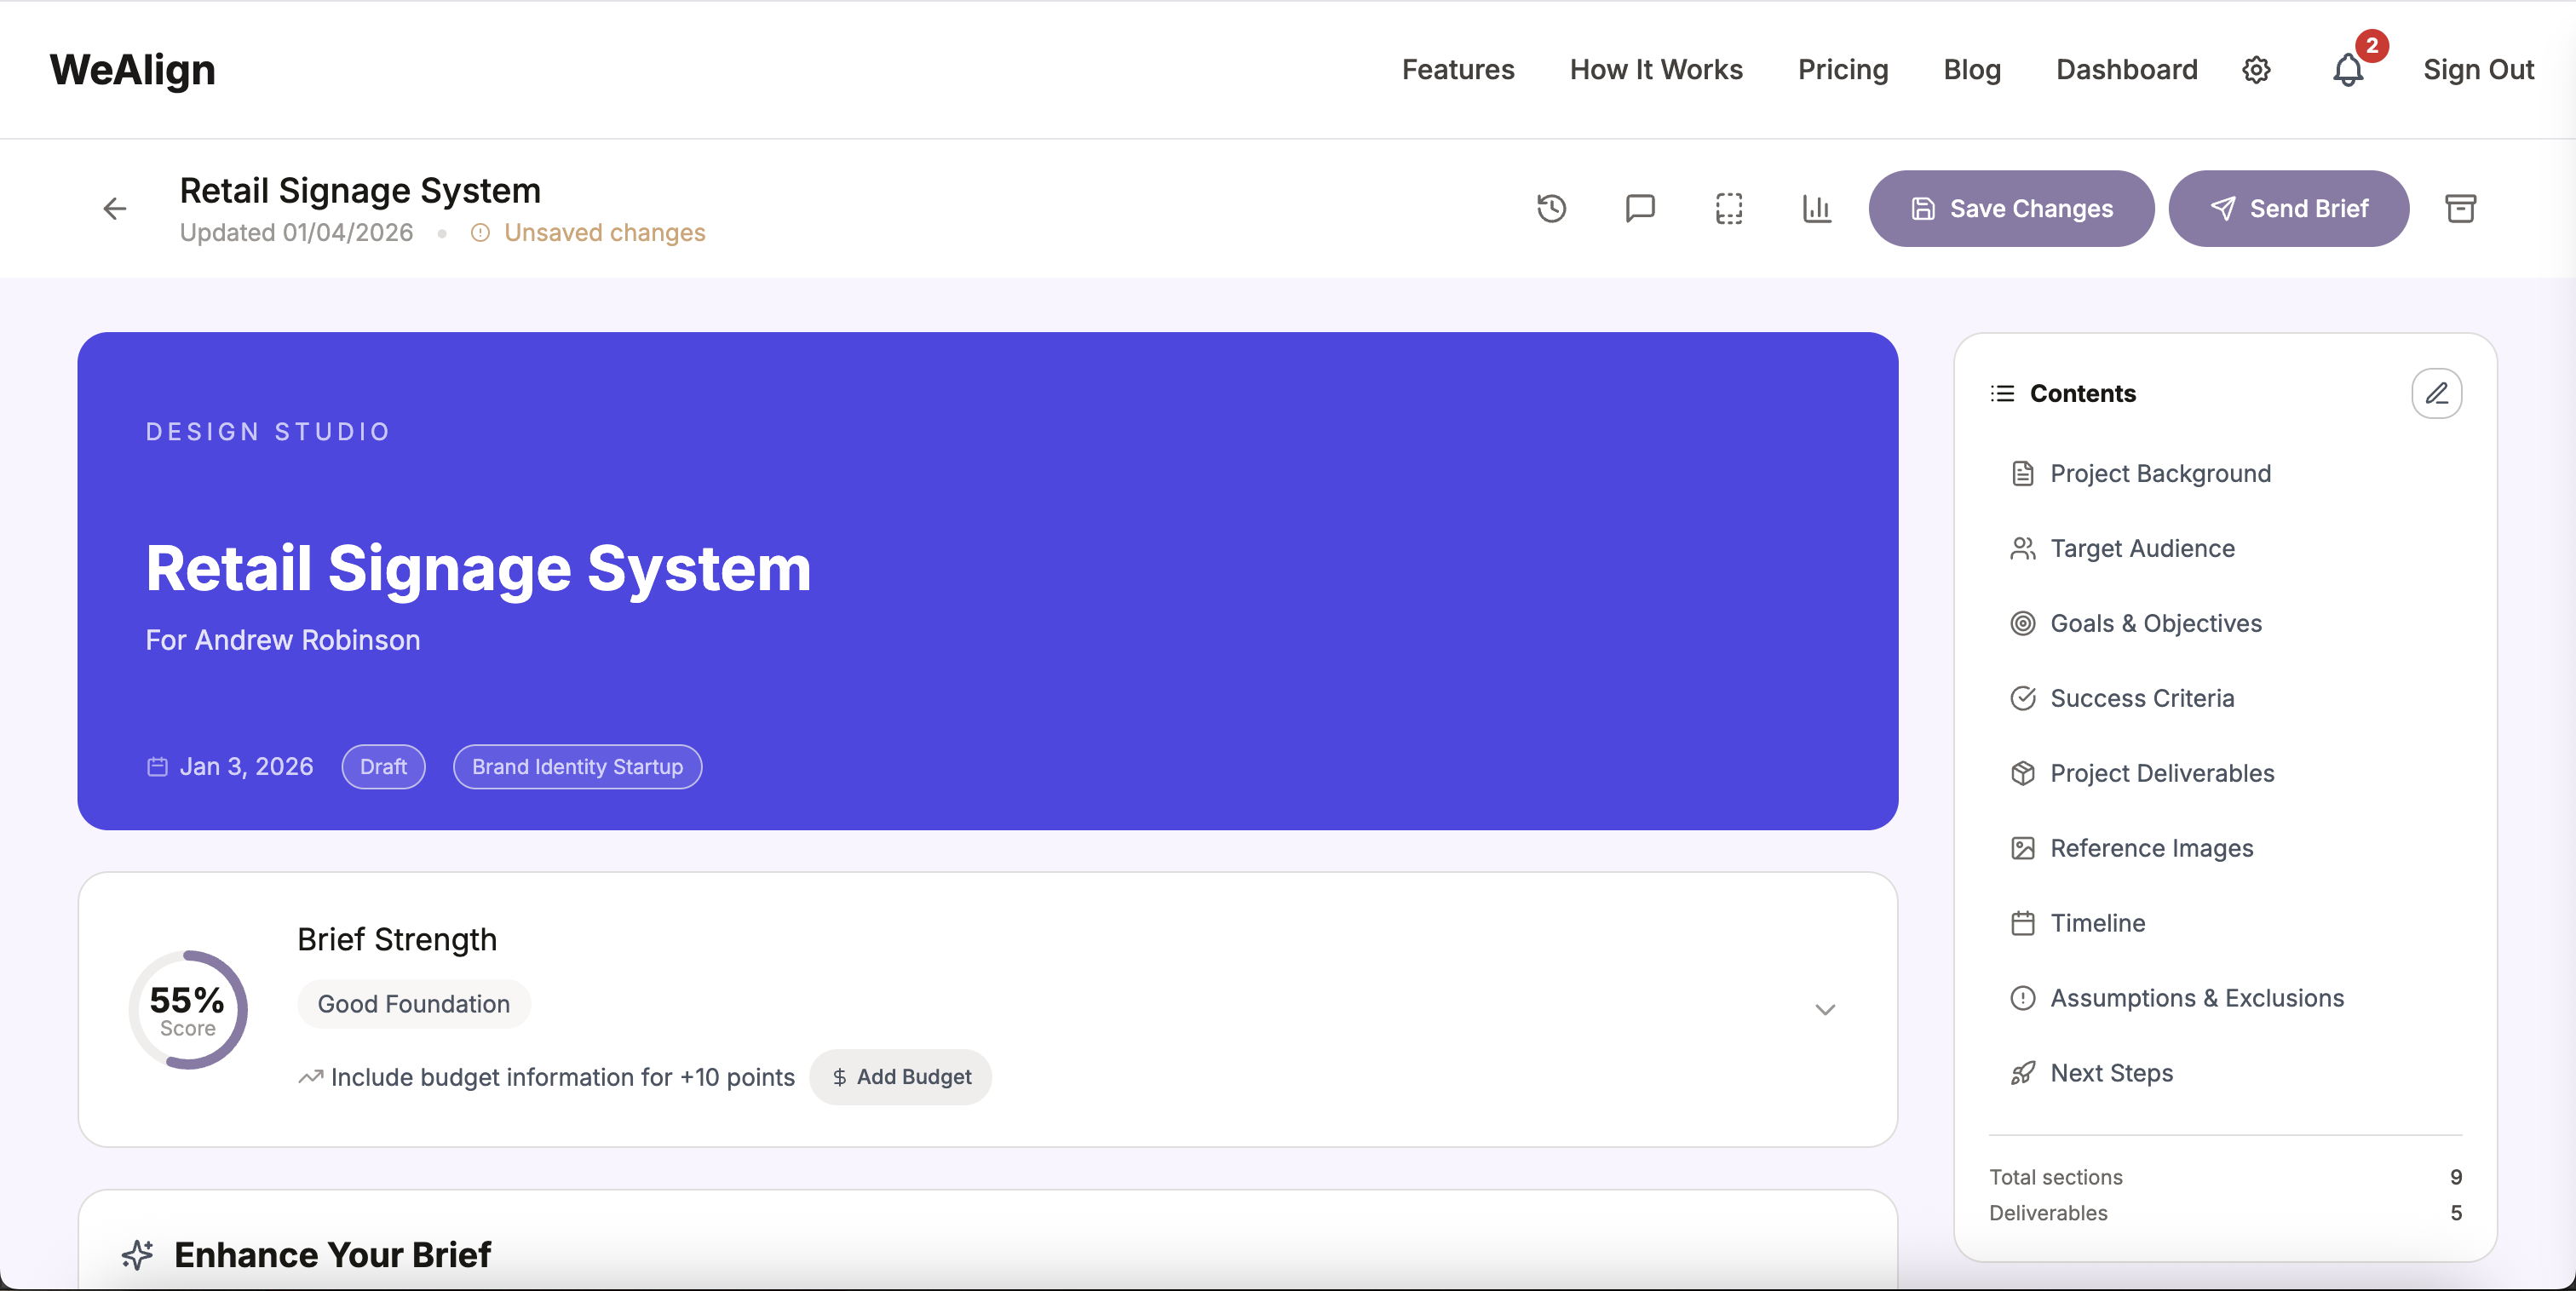This screenshot has width=2576, height=1291.
Task: Click the selection frame icon near Save Changes
Action: [1729, 208]
